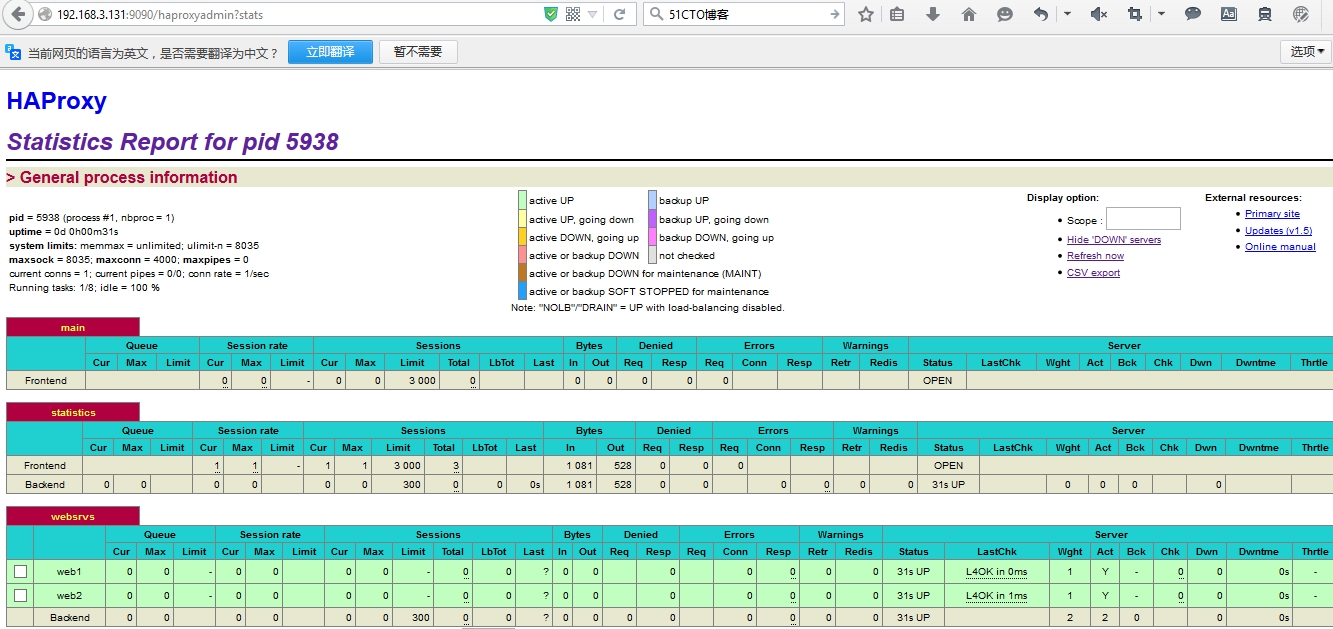Reload the page with the refresh icon
The image size is (1333, 629).
tap(617, 15)
